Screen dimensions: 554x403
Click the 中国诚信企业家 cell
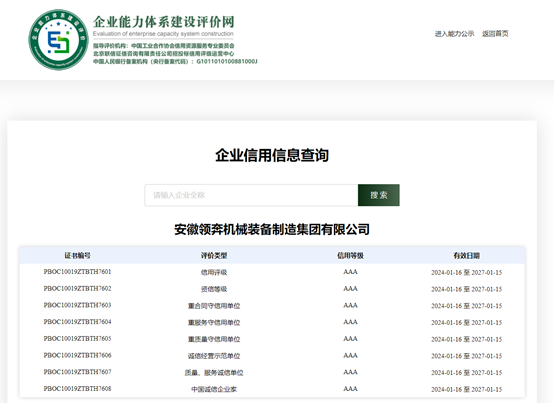point(214,389)
